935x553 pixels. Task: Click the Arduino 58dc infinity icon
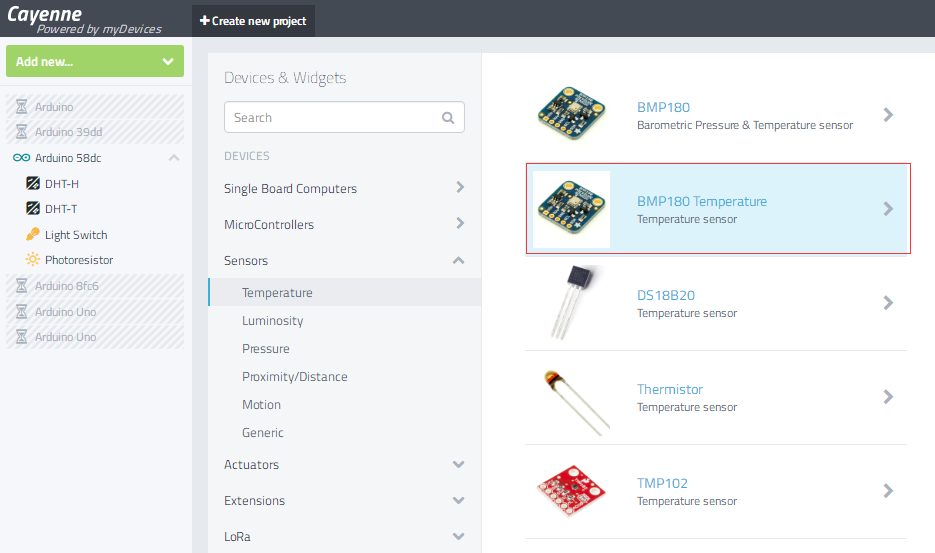click(x=21, y=157)
